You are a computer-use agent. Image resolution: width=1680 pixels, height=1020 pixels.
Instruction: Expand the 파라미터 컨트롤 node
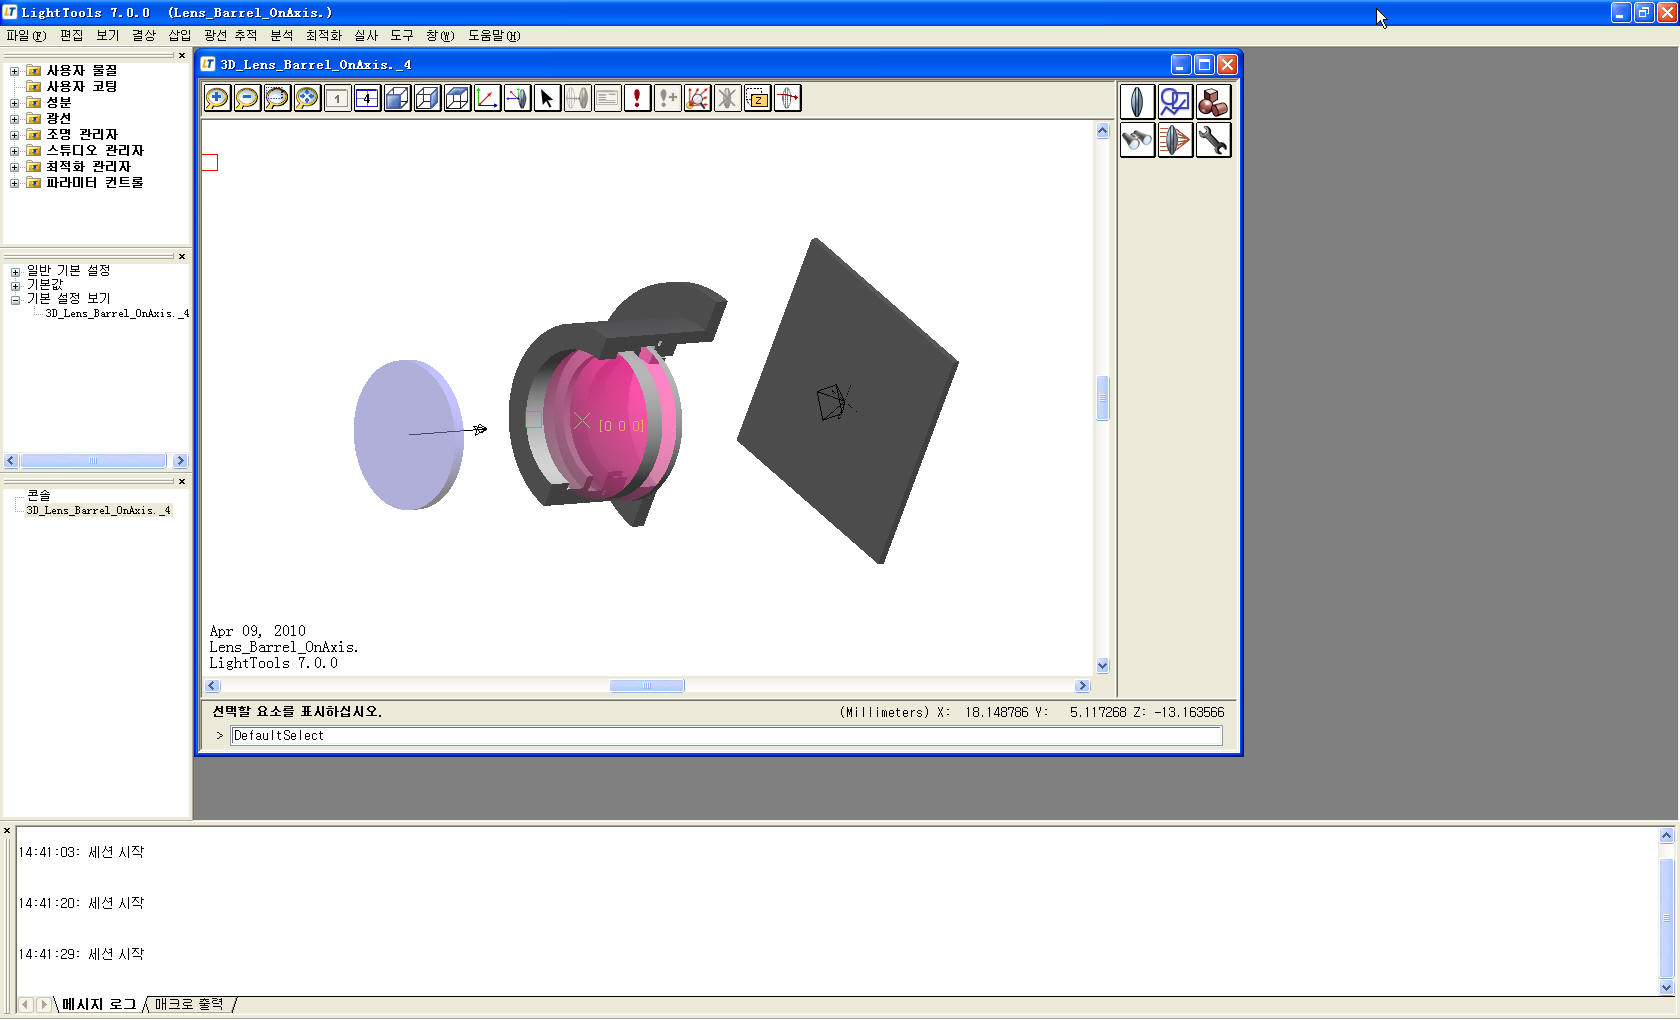click(x=14, y=183)
